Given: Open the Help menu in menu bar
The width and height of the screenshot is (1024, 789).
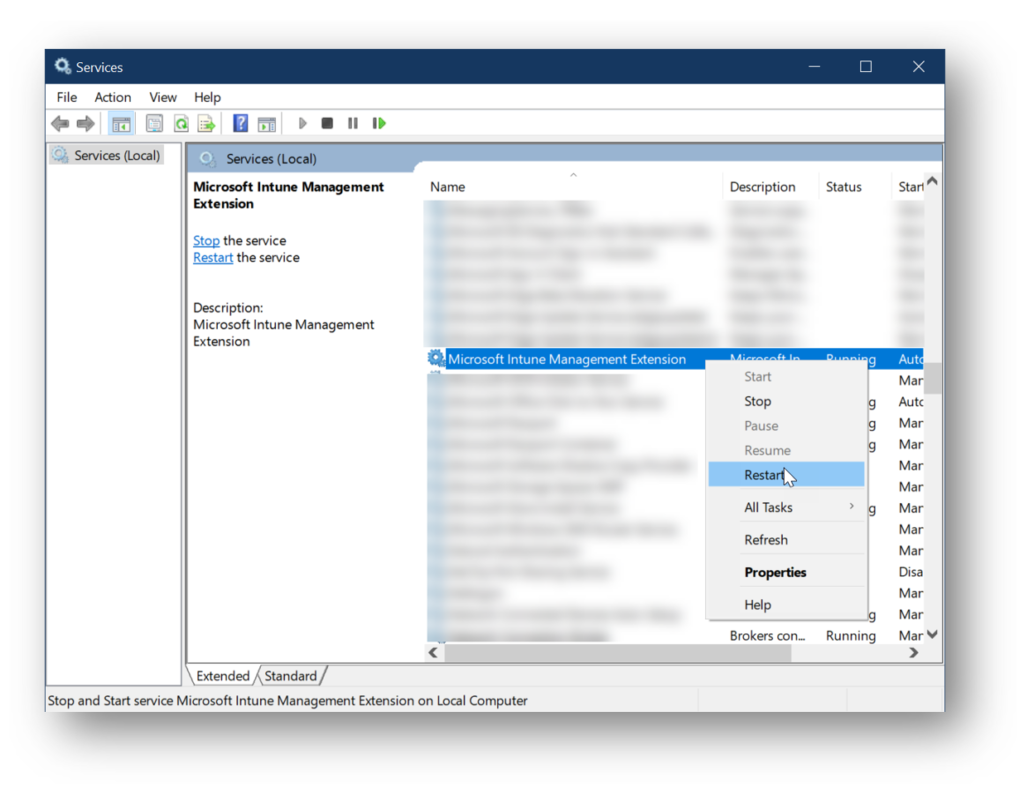Looking at the screenshot, I should [x=207, y=97].
